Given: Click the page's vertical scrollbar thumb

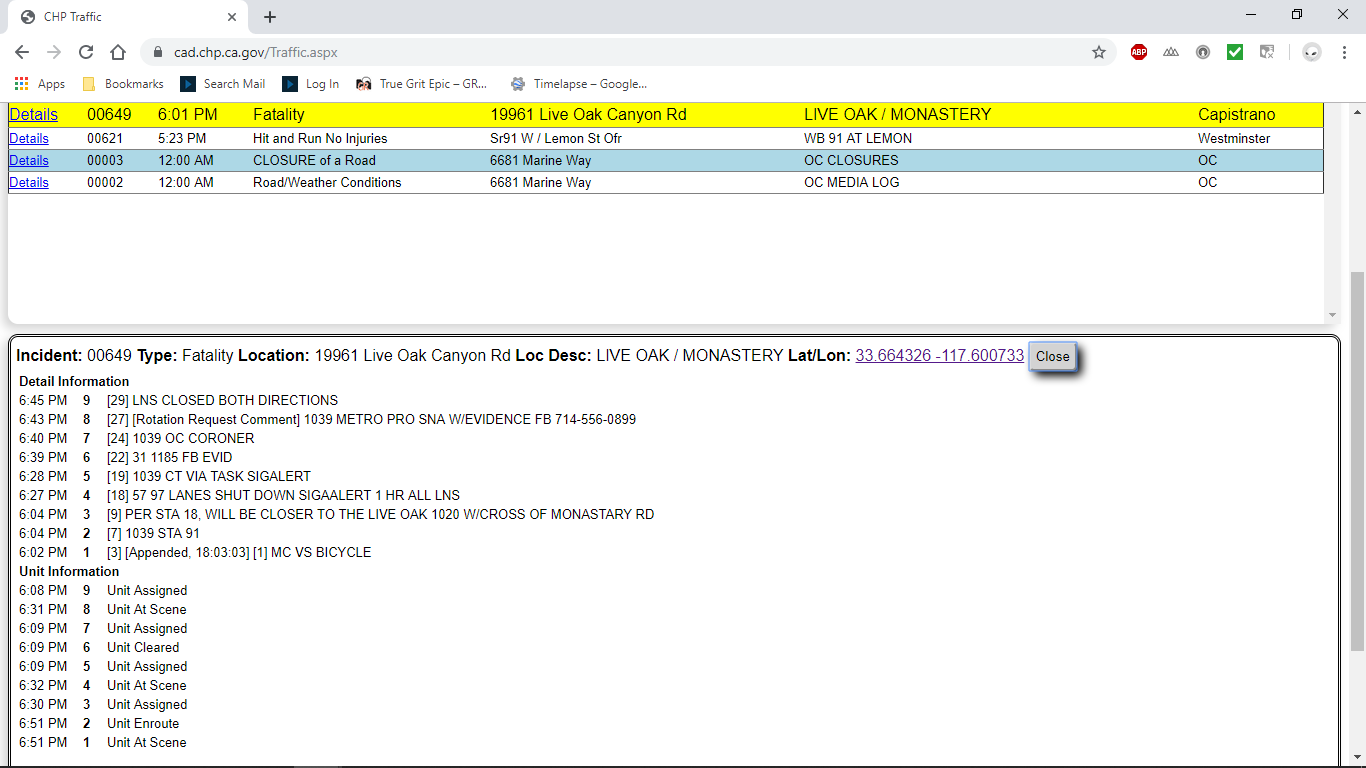Looking at the screenshot, I should coord(1357,460).
